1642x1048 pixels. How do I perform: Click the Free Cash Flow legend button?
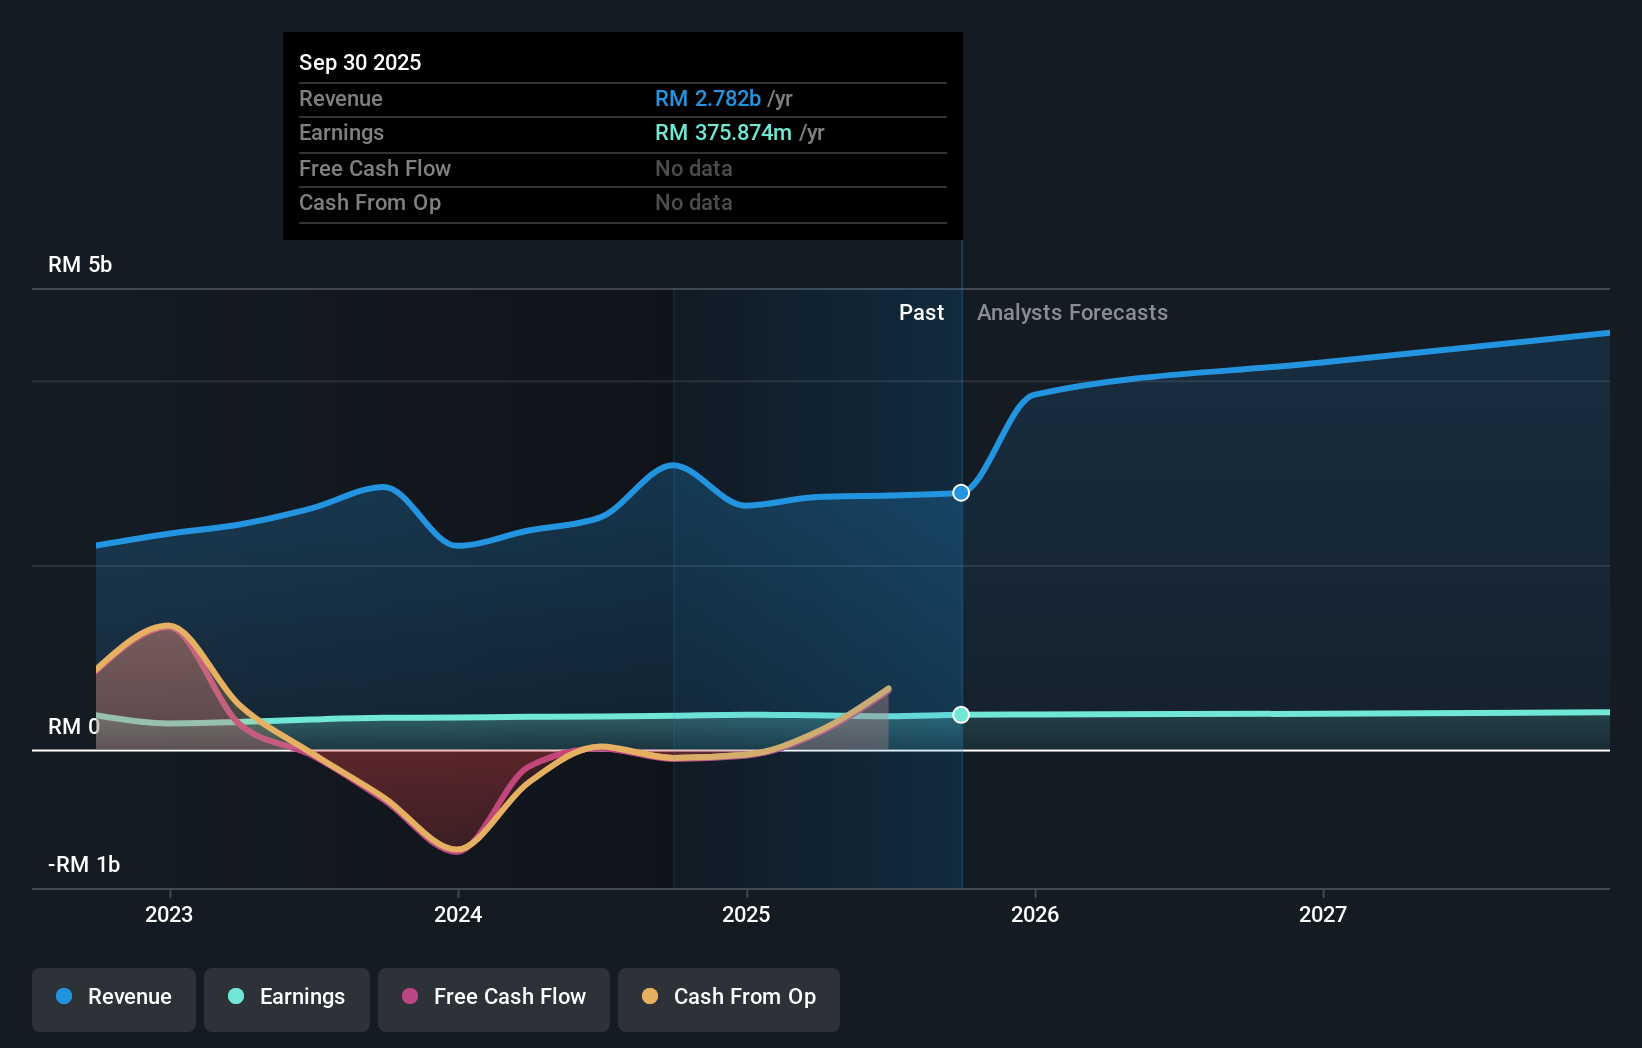[493, 997]
